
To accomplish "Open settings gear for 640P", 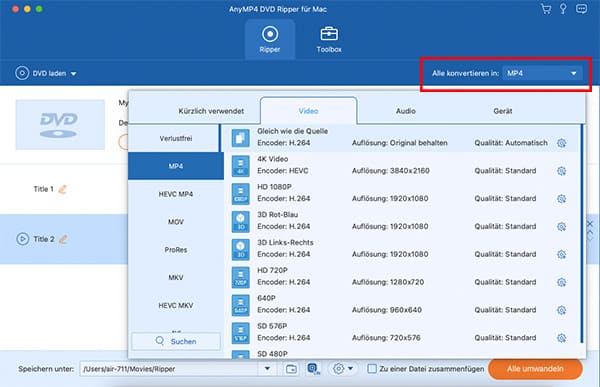I will pyautogui.click(x=561, y=310).
